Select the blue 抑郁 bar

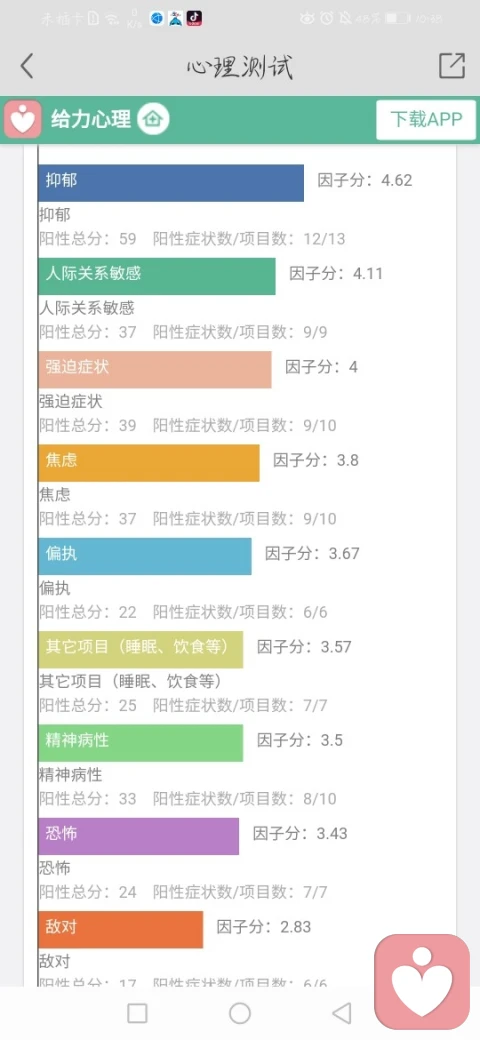[x=171, y=182]
